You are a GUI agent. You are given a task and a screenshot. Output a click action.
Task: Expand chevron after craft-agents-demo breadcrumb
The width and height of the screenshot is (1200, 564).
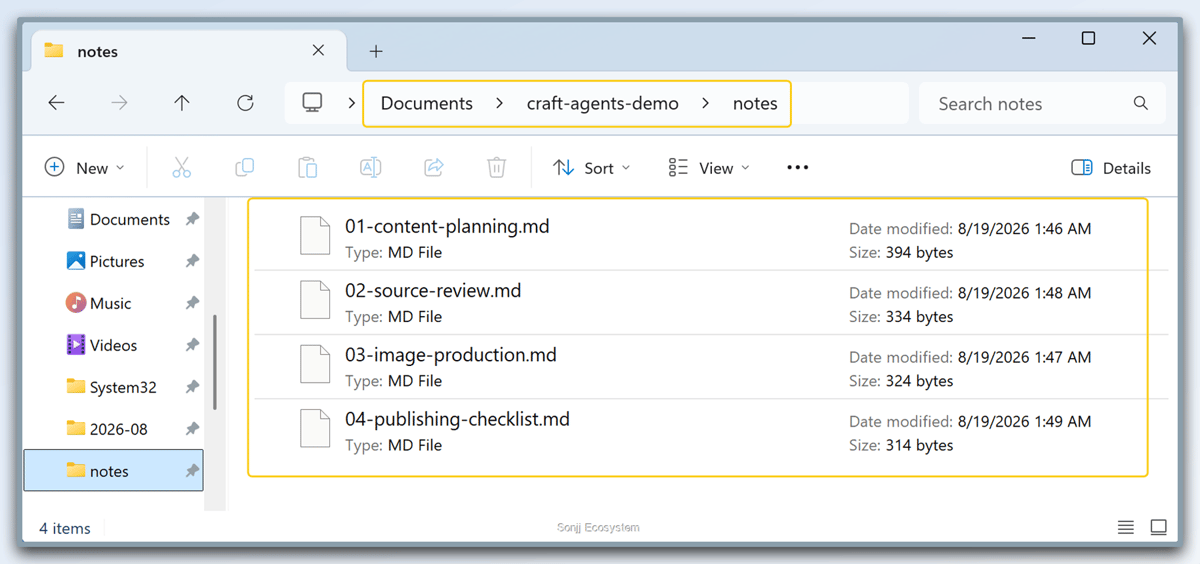pos(706,103)
